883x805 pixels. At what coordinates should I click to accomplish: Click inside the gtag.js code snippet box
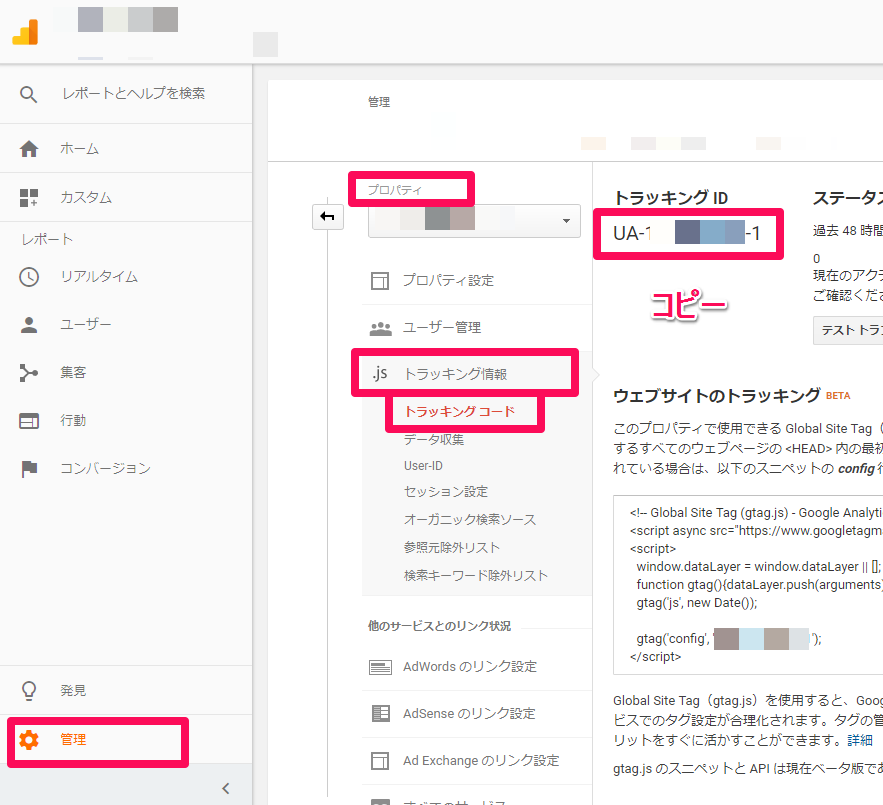pos(748,585)
